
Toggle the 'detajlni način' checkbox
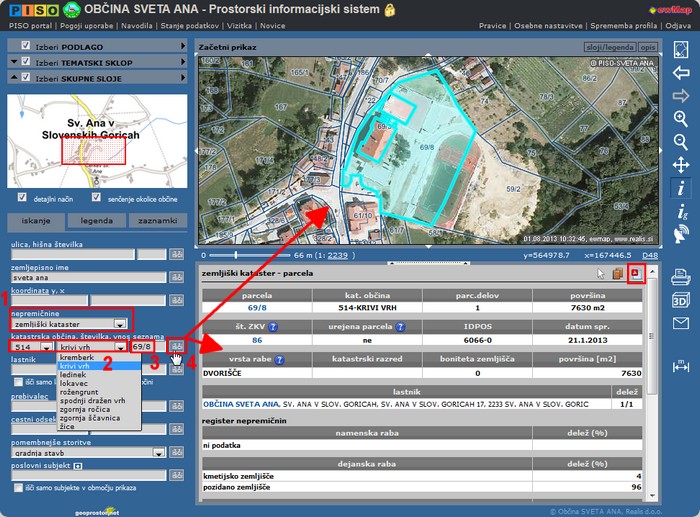[x=22, y=198]
